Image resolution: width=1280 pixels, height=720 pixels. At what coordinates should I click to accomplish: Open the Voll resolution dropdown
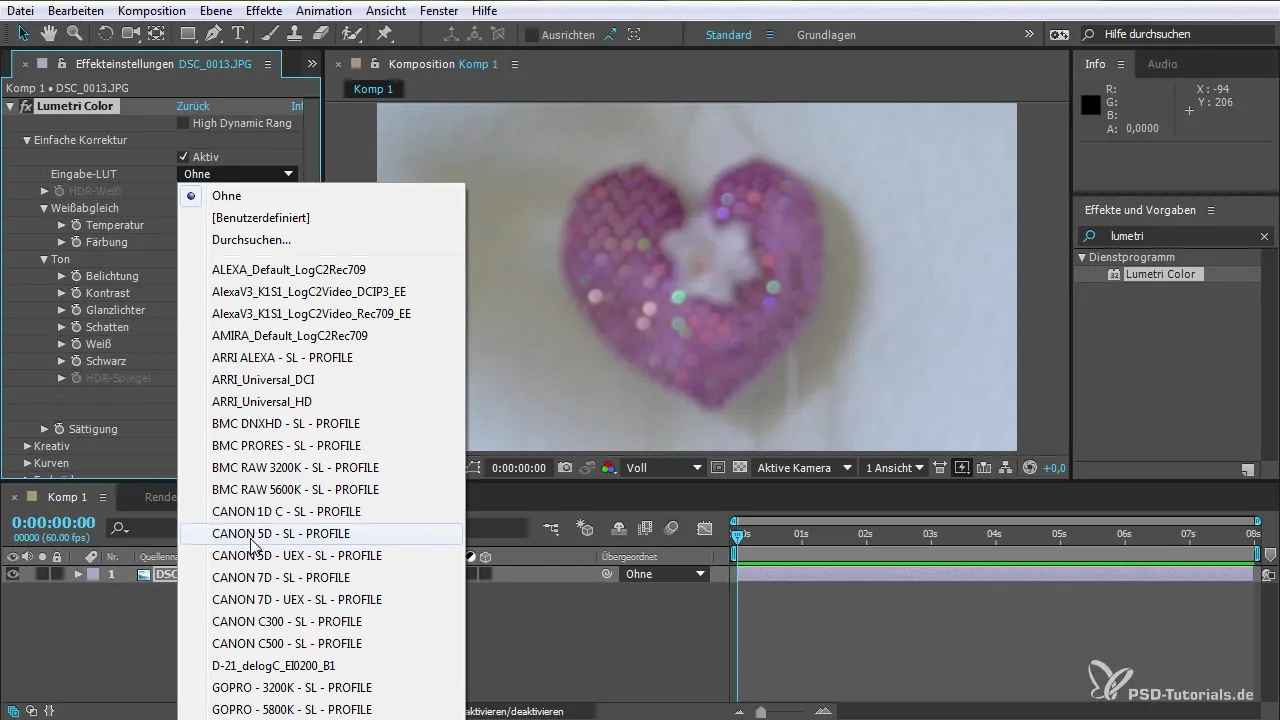[x=664, y=468]
